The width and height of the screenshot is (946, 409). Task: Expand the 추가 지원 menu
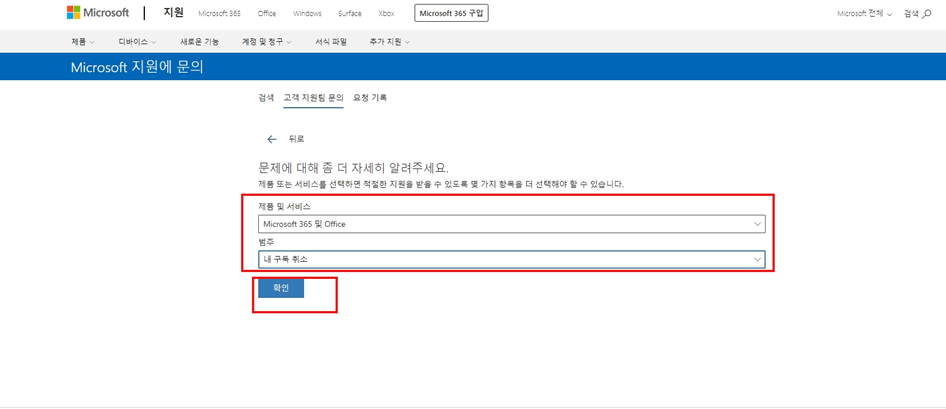tap(390, 42)
